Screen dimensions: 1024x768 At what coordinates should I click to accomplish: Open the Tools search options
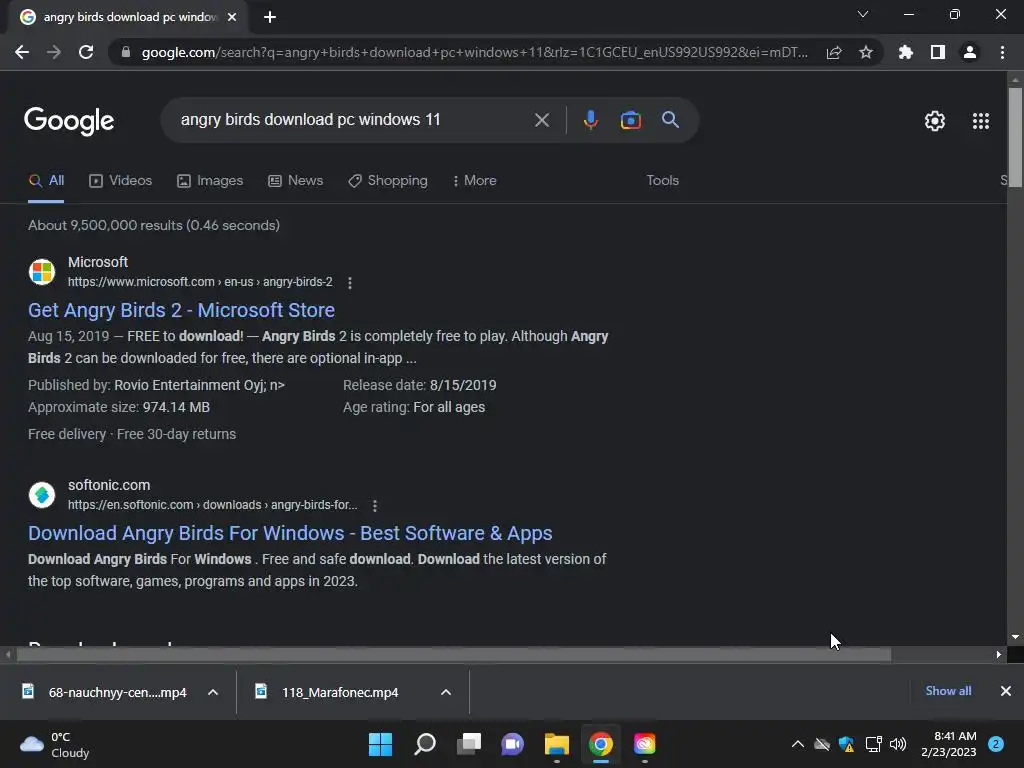(662, 181)
